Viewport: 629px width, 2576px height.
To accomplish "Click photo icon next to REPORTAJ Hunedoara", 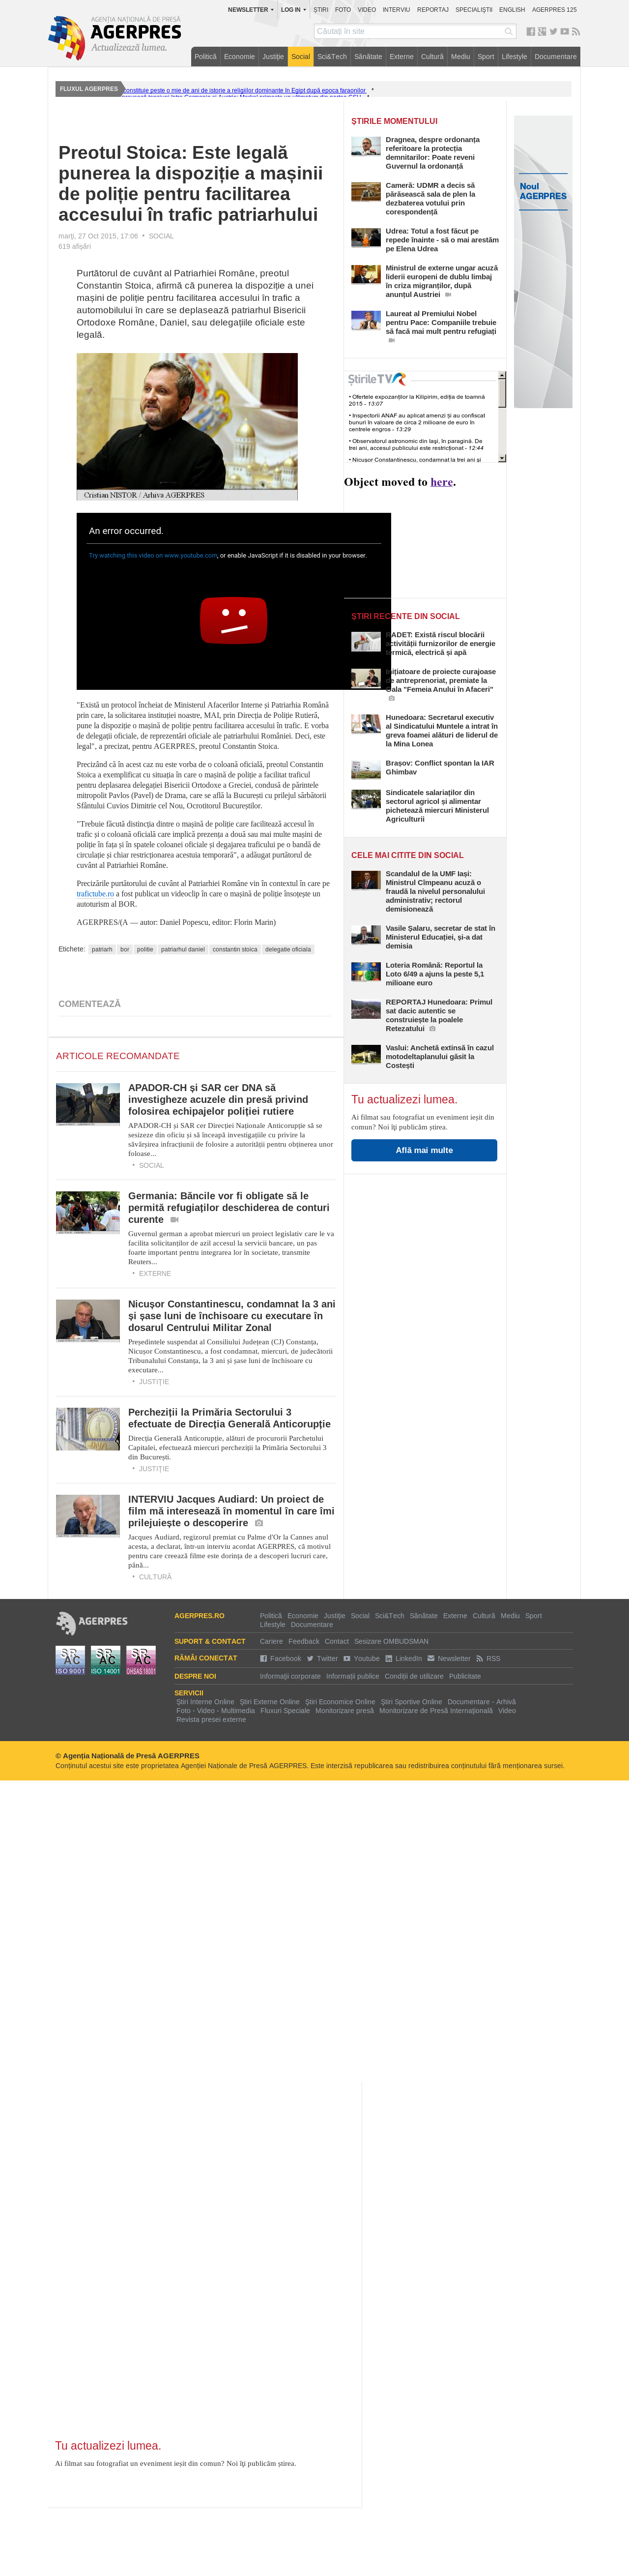I will [432, 1028].
